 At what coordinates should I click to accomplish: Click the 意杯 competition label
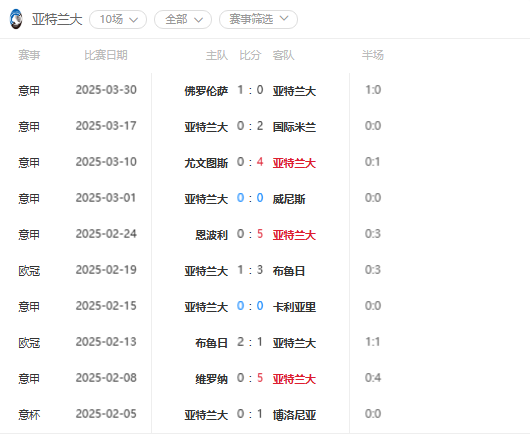29,415
